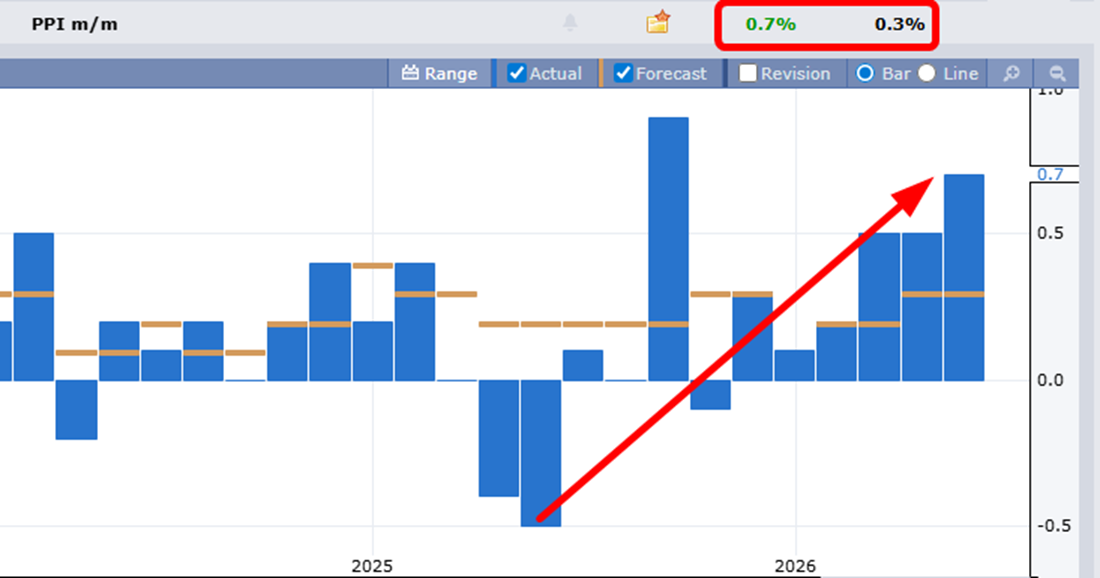Zoom in with the magnifier plus icon
Viewport: 1100px width, 578px height.
pyautogui.click(x=1012, y=73)
